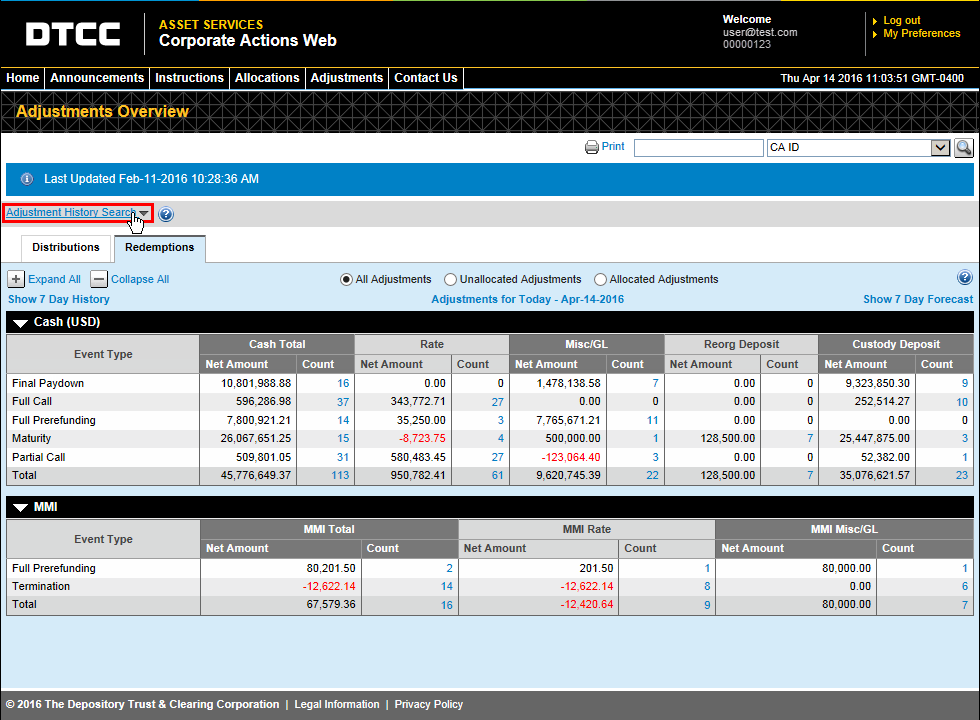
Task: Open Termination MMI Rate count 8
Action: click(x=707, y=587)
